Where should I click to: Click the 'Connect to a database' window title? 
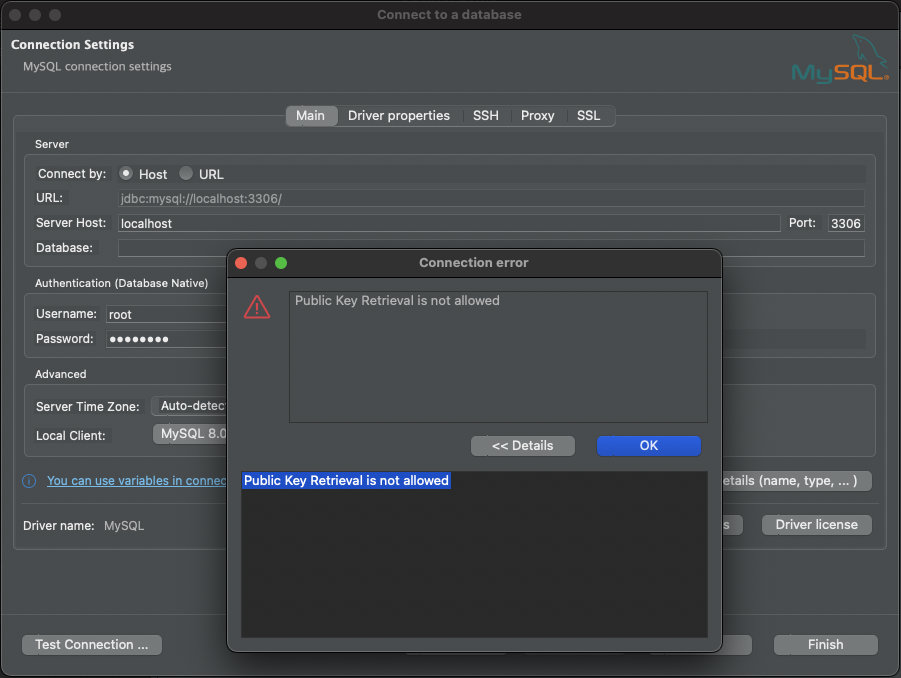[449, 15]
